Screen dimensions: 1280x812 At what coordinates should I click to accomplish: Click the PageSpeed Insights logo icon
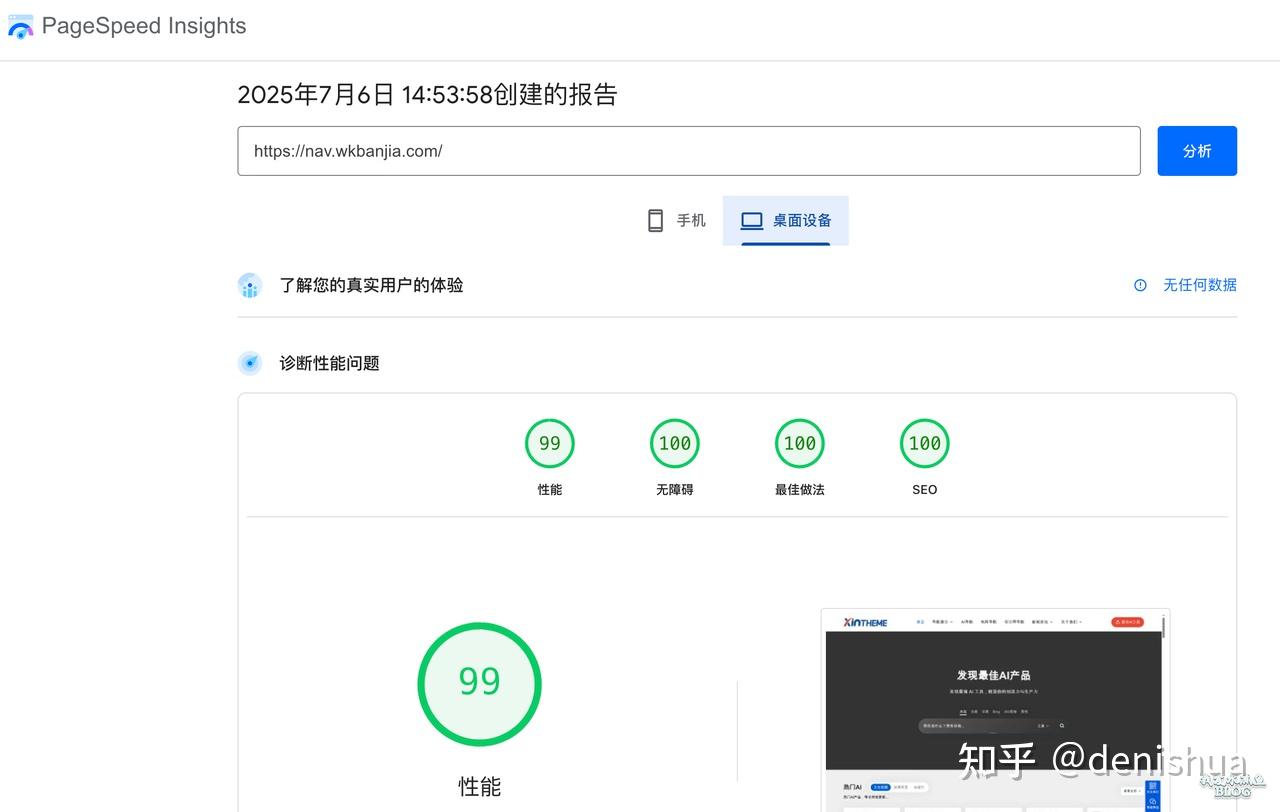click(x=20, y=27)
